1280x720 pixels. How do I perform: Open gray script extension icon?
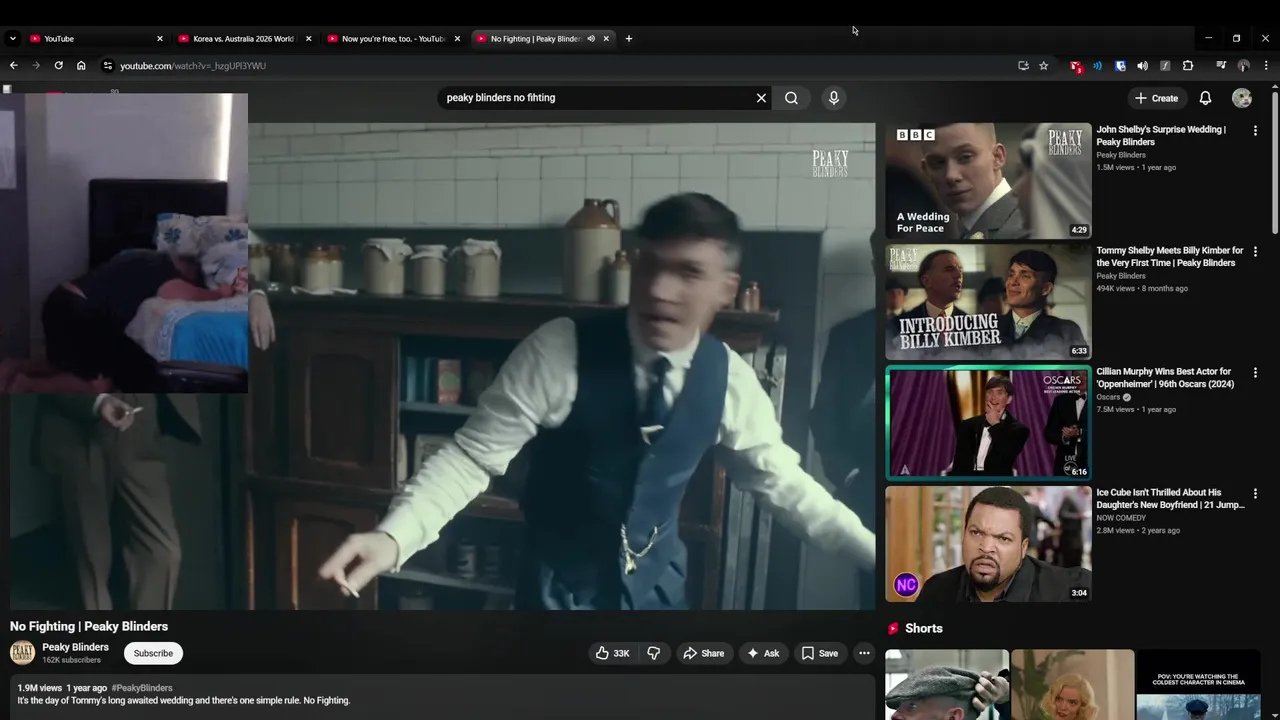(1165, 65)
